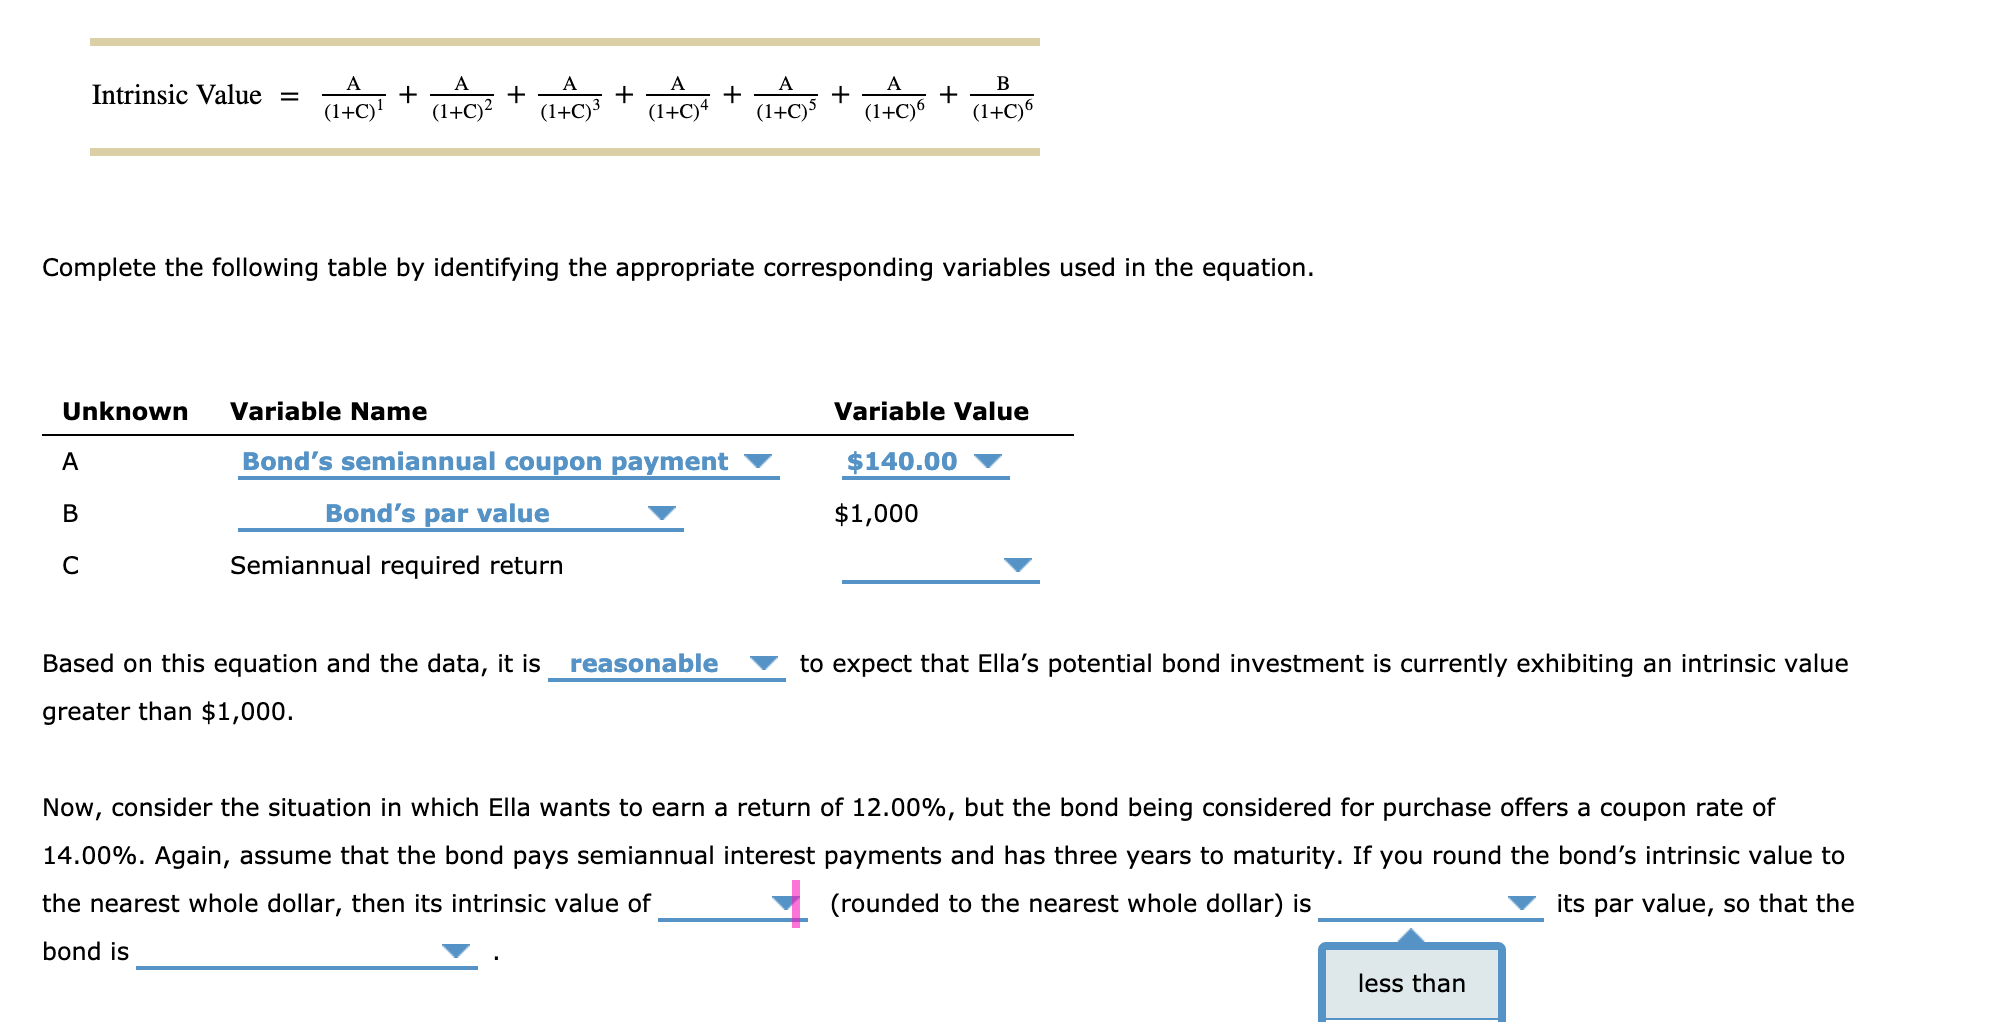Click the highlighted 'less than' option box

tap(1410, 983)
